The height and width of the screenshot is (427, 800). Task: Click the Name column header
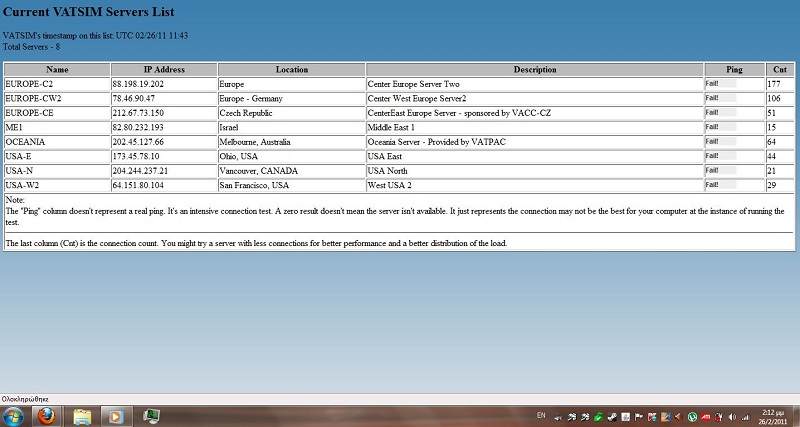(57, 69)
